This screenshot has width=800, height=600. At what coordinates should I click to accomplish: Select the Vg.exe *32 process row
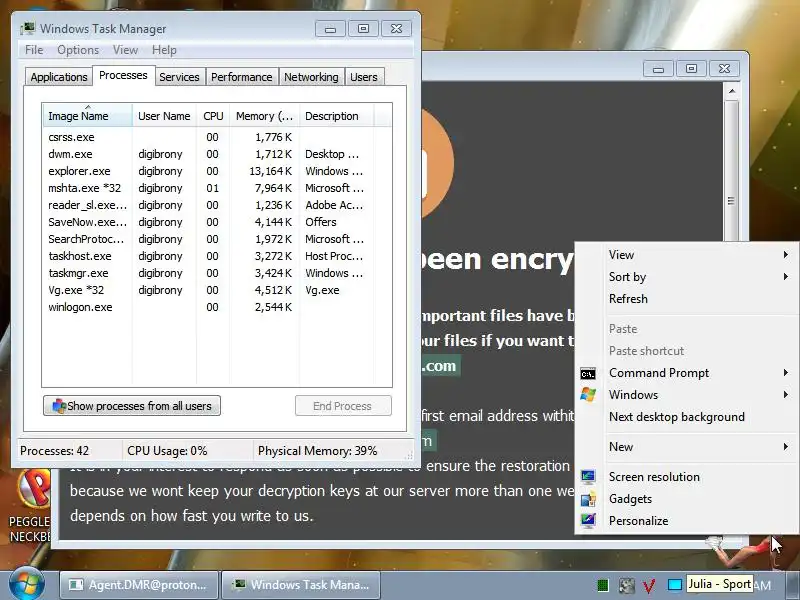pyautogui.click(x=209, y=290)
